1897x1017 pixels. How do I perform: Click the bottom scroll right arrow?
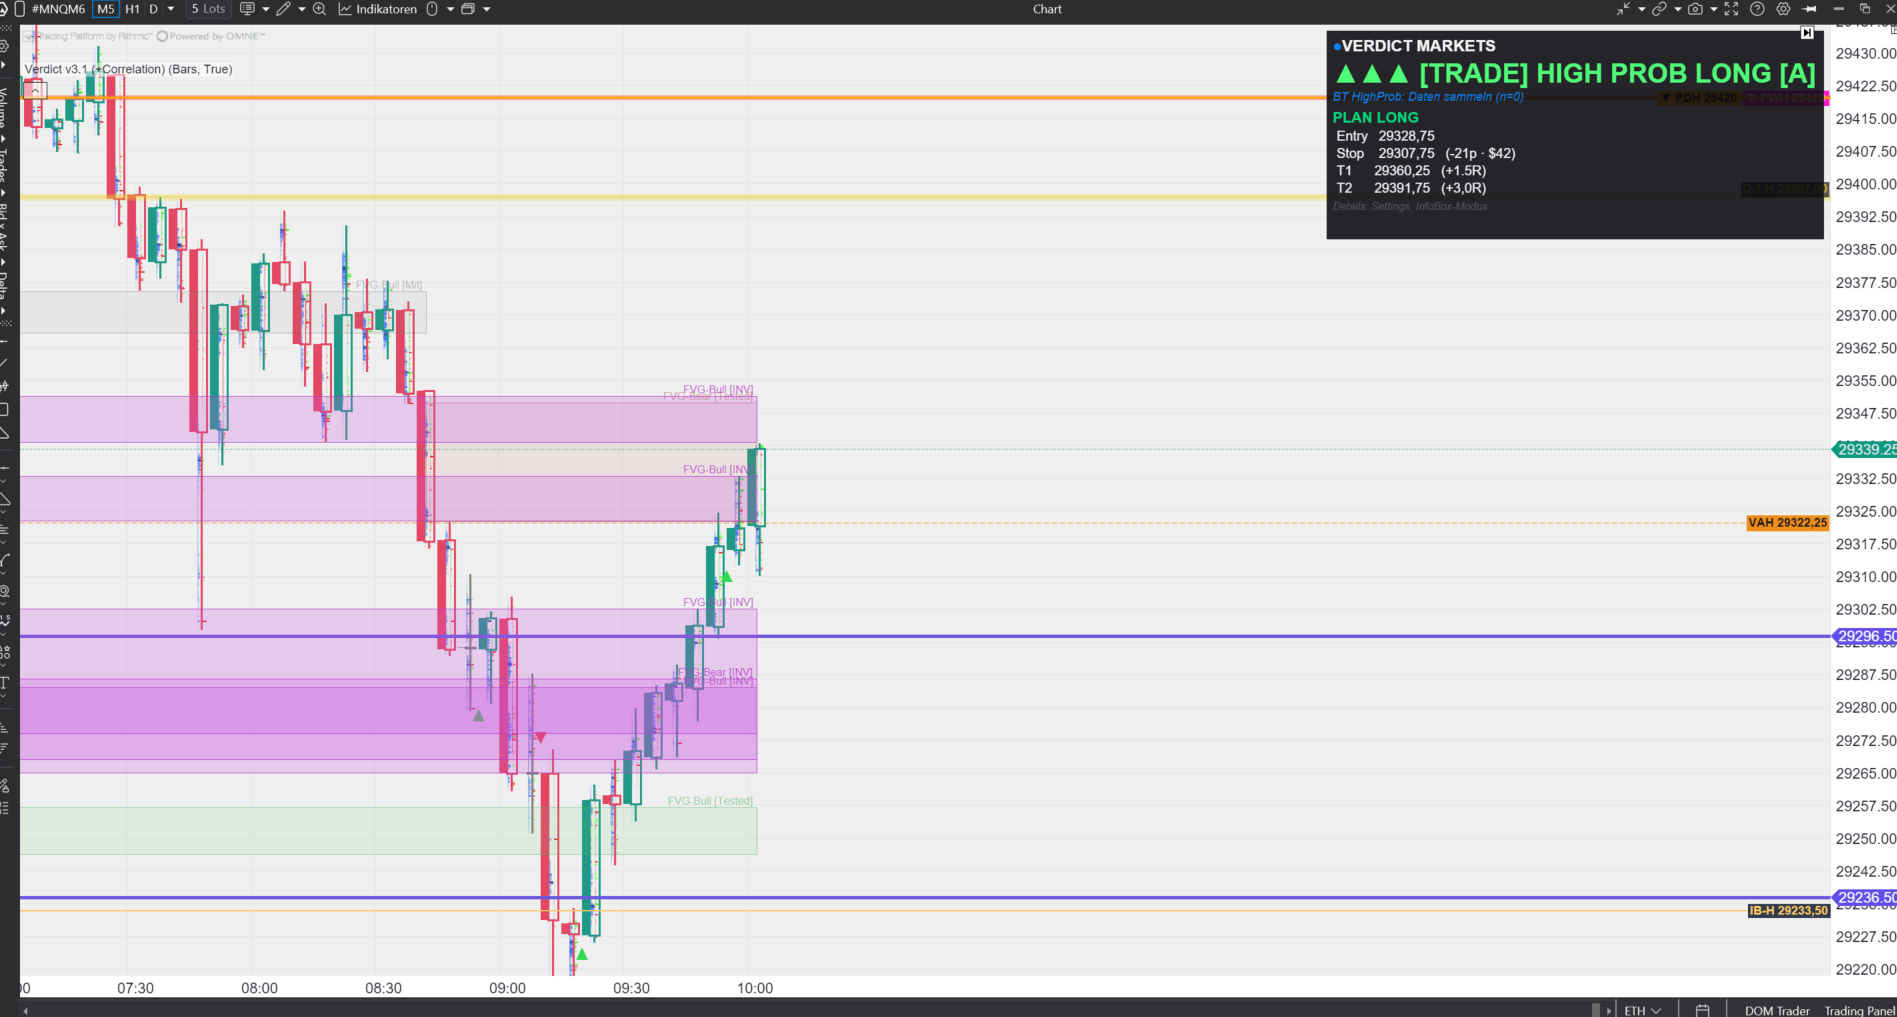click(x=1609, y=1010)
